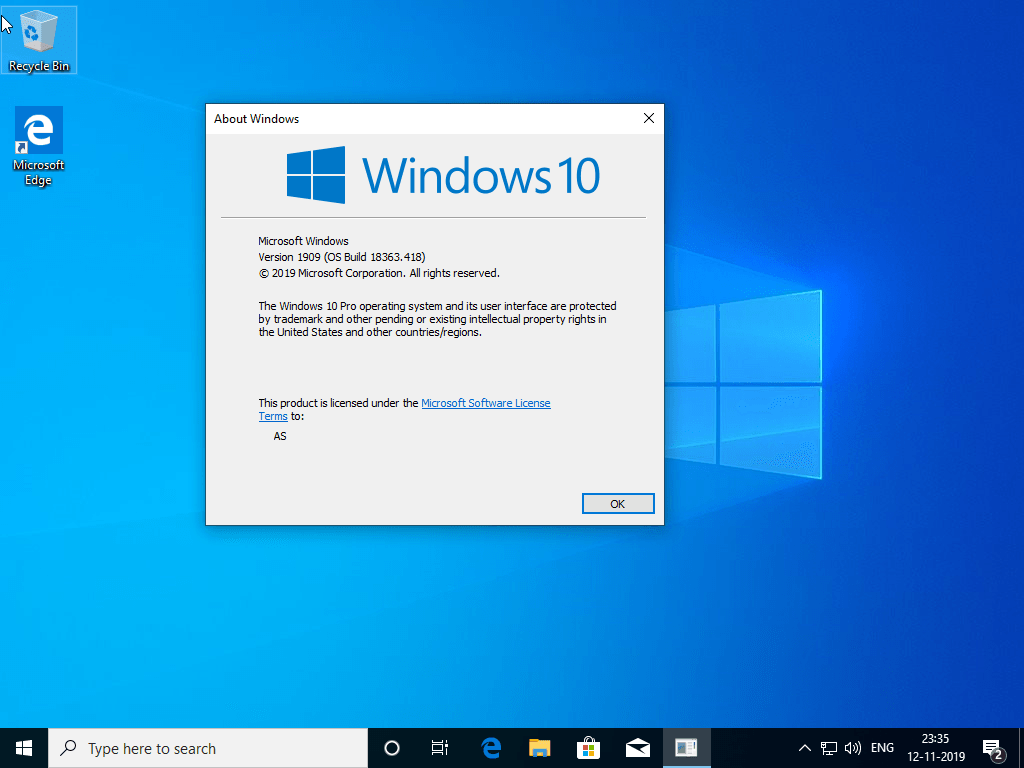The width and height of the screenshot is (1024, 768).
Task: Open the Recycle Bin desktop icon
Action: 39,40
